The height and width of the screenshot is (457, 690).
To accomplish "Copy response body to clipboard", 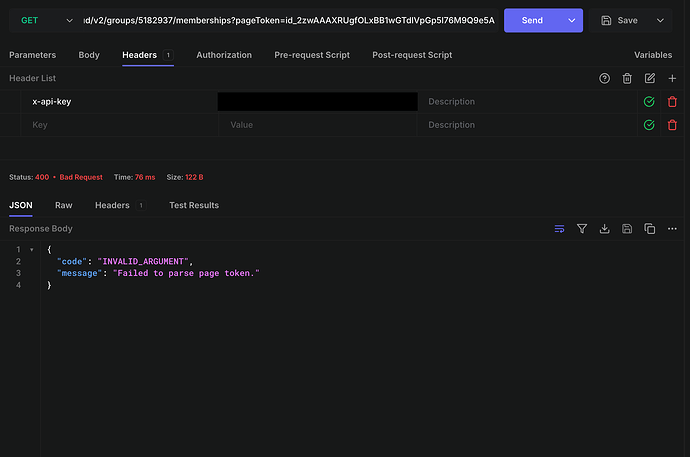I will point(650,229).
